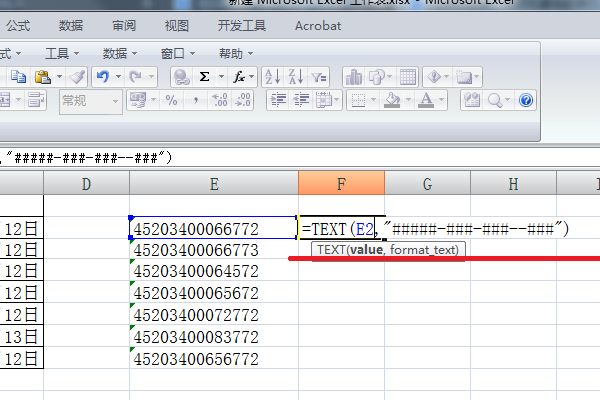Select cell containing 45203400083772

(214, 337)
